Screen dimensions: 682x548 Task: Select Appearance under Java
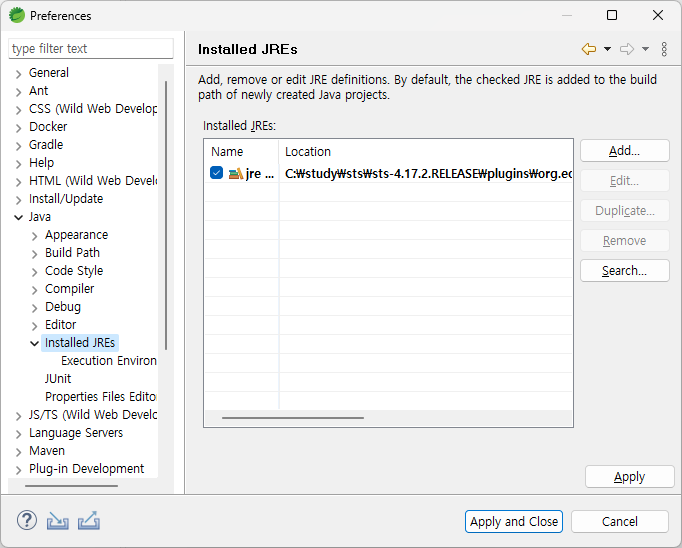77,235
